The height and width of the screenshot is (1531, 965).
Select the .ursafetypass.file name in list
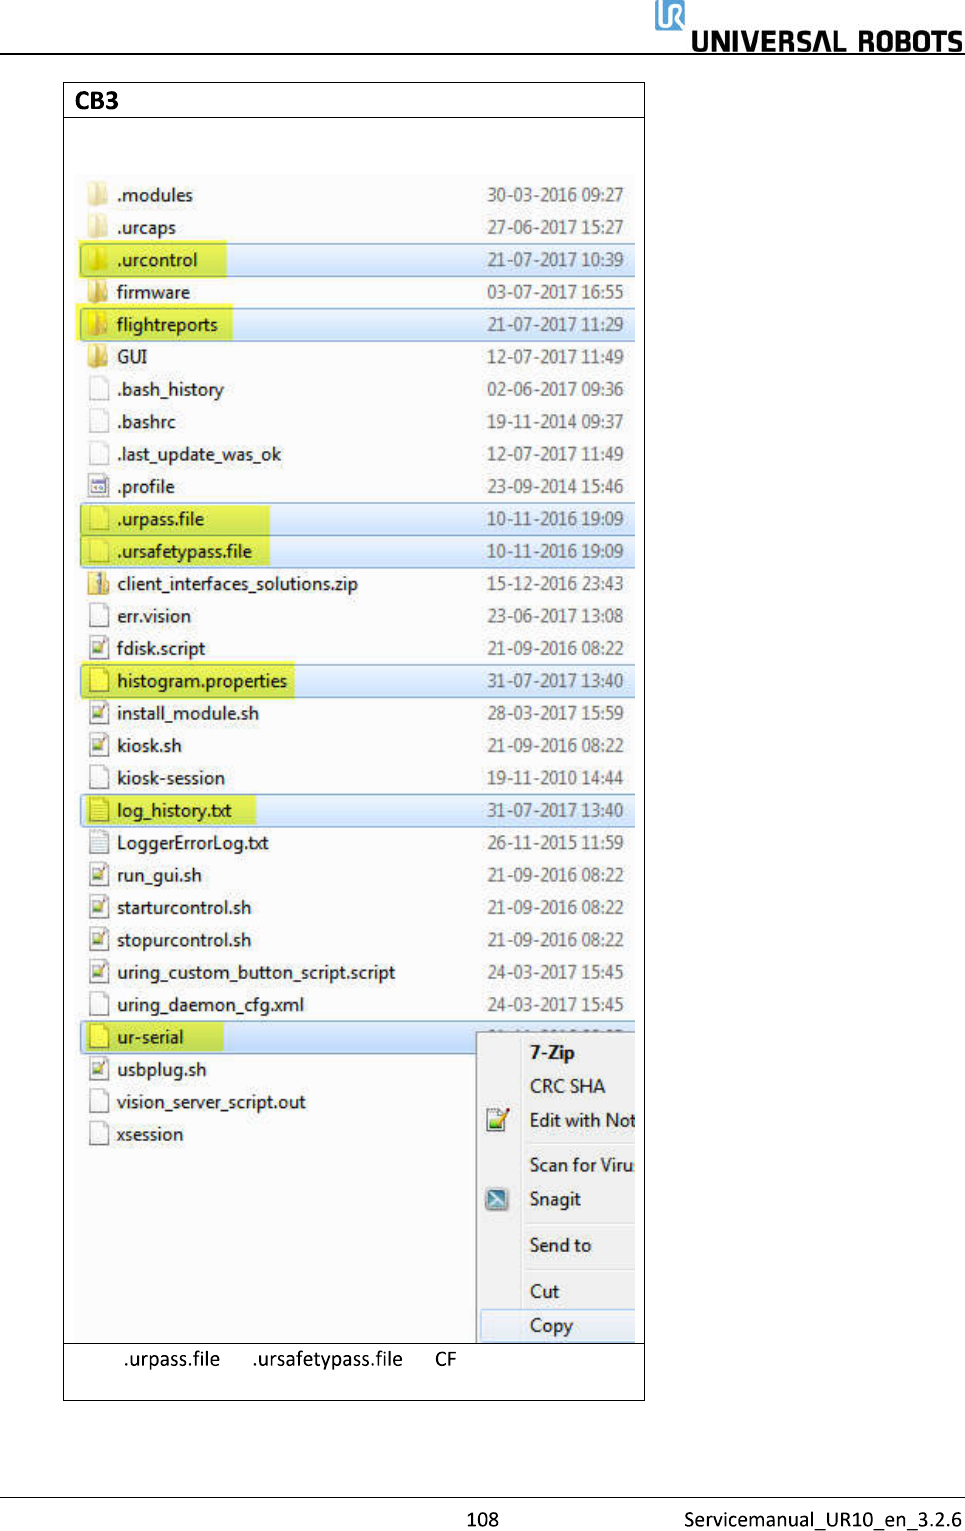[x=184, y=551]
